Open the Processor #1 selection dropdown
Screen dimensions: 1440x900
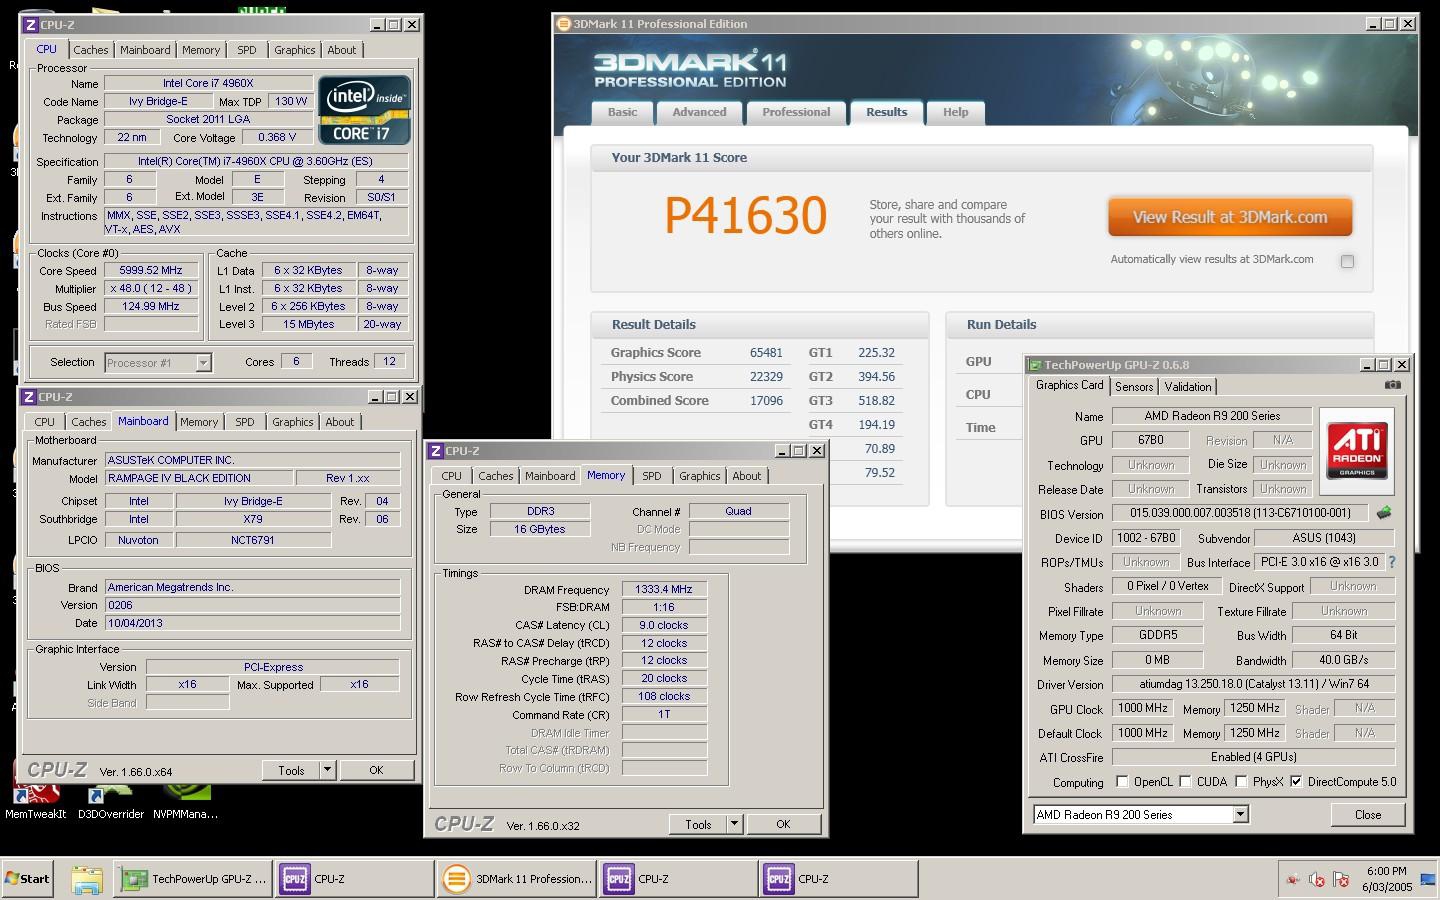pyautogui.click(x=204, y=363)
